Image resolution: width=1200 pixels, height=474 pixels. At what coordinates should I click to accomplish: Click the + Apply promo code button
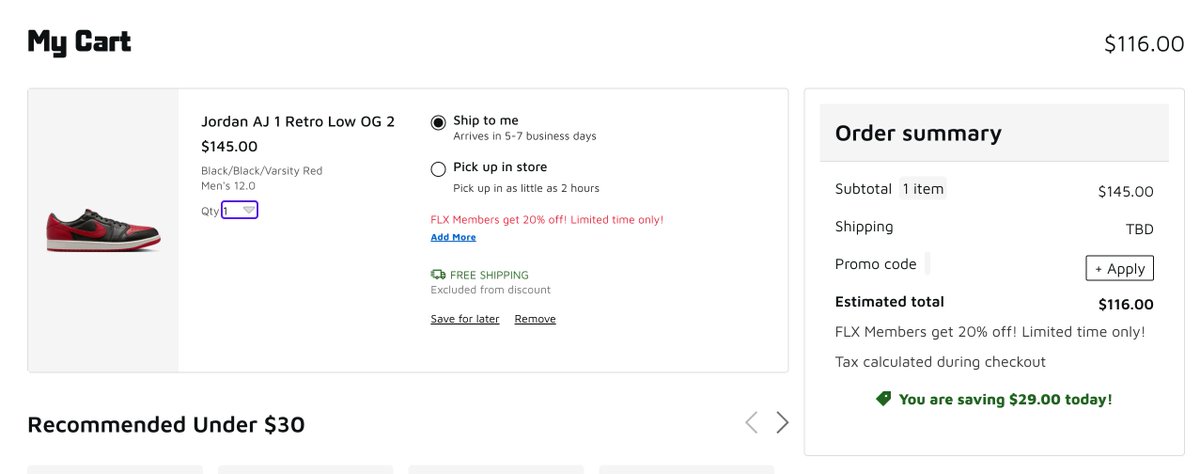pos(1120,268)
